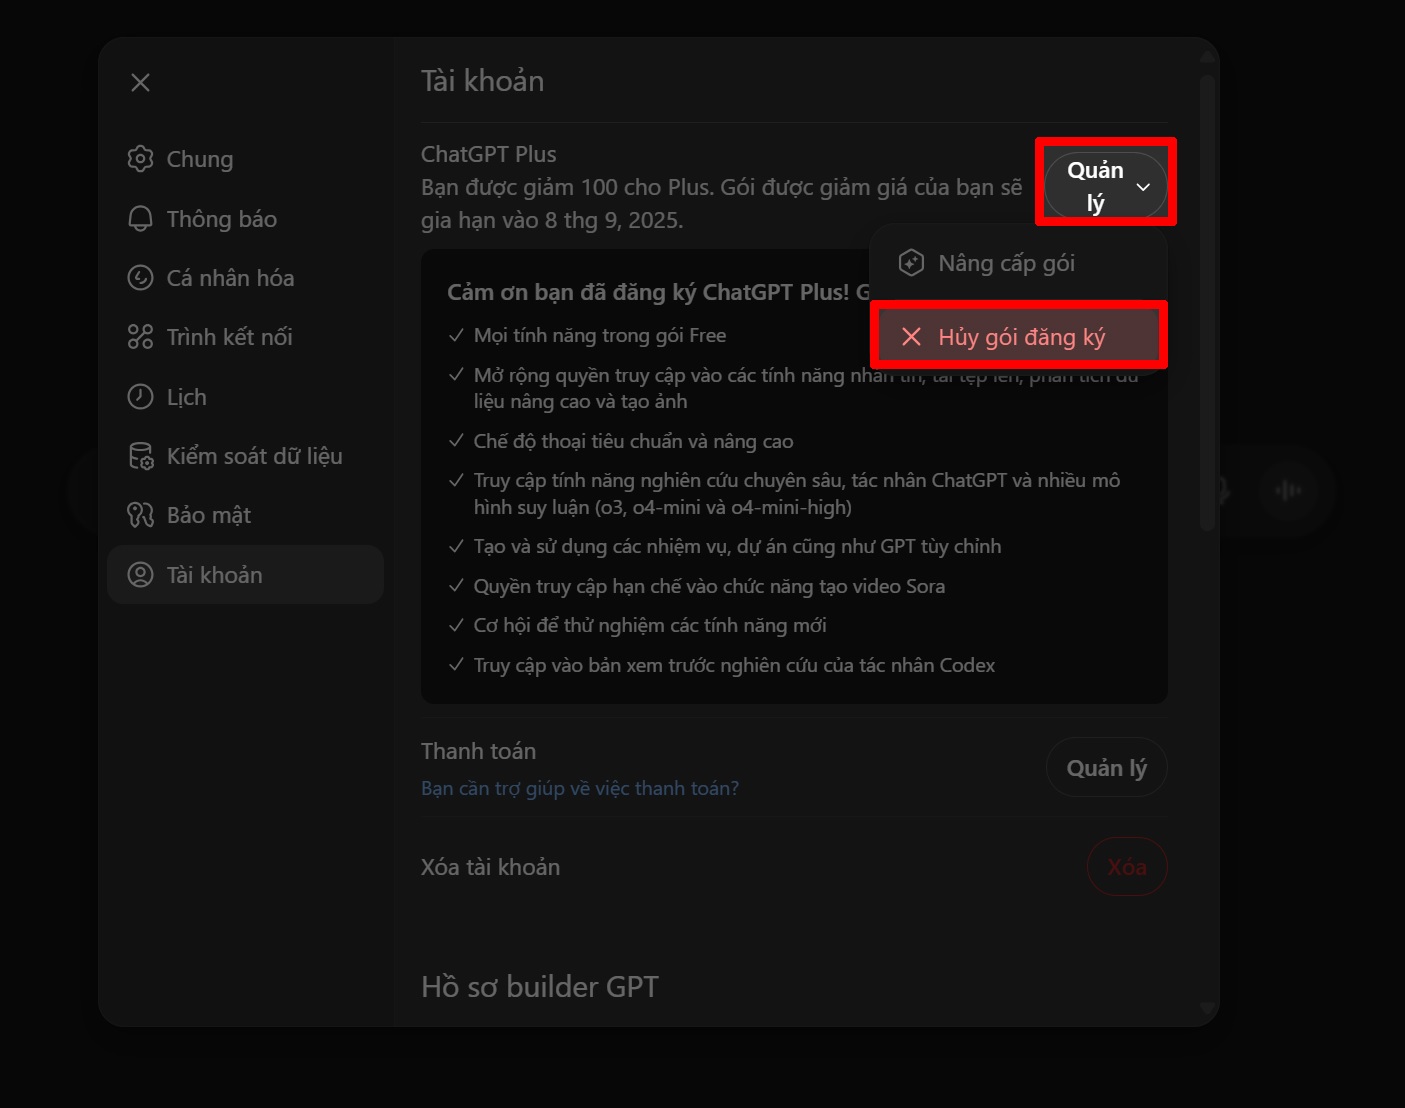Click the Tài khoản profile icon

pyautogui.click(x=140, y=575)
